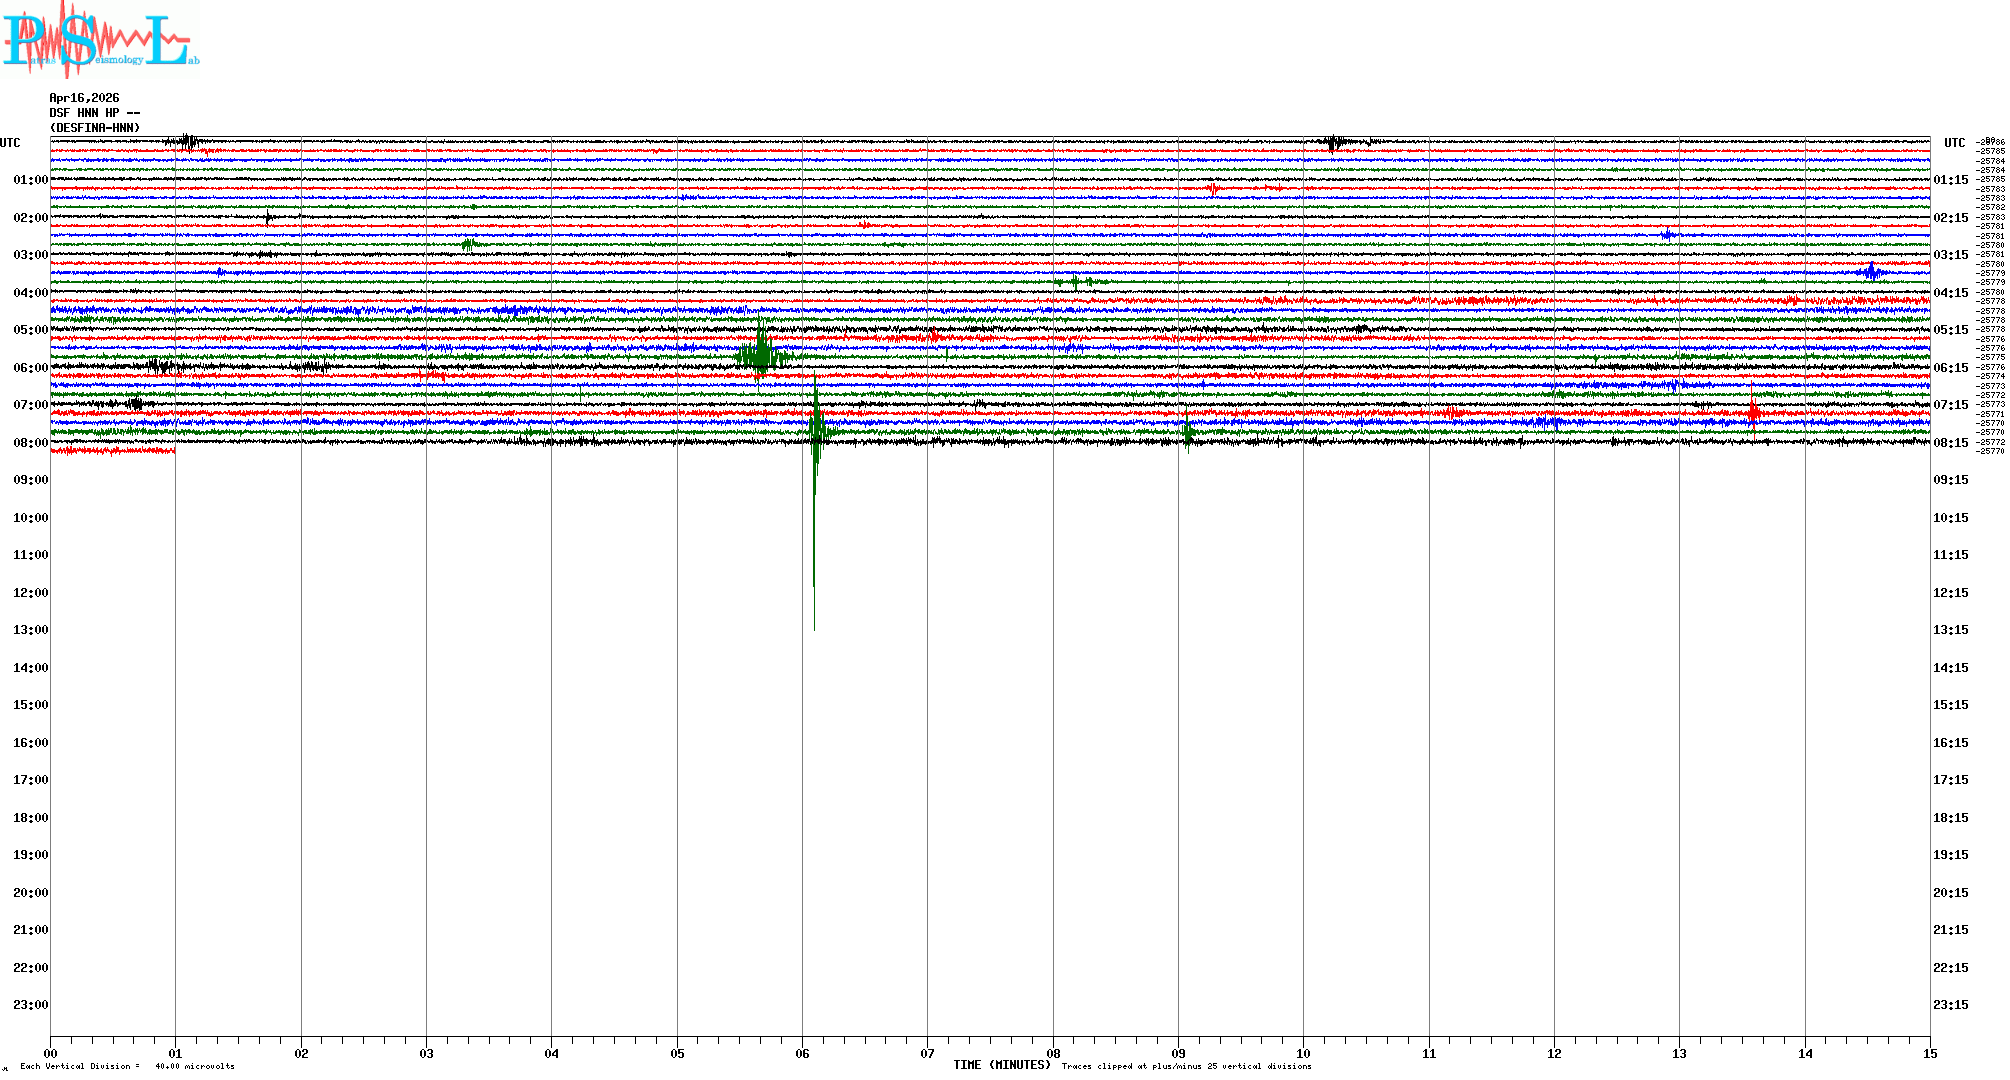Click the TIME (MINUTES) axis title
This screenshot has height=1080, width=2010.
pyautogui.click(x=1001, y=1065)
